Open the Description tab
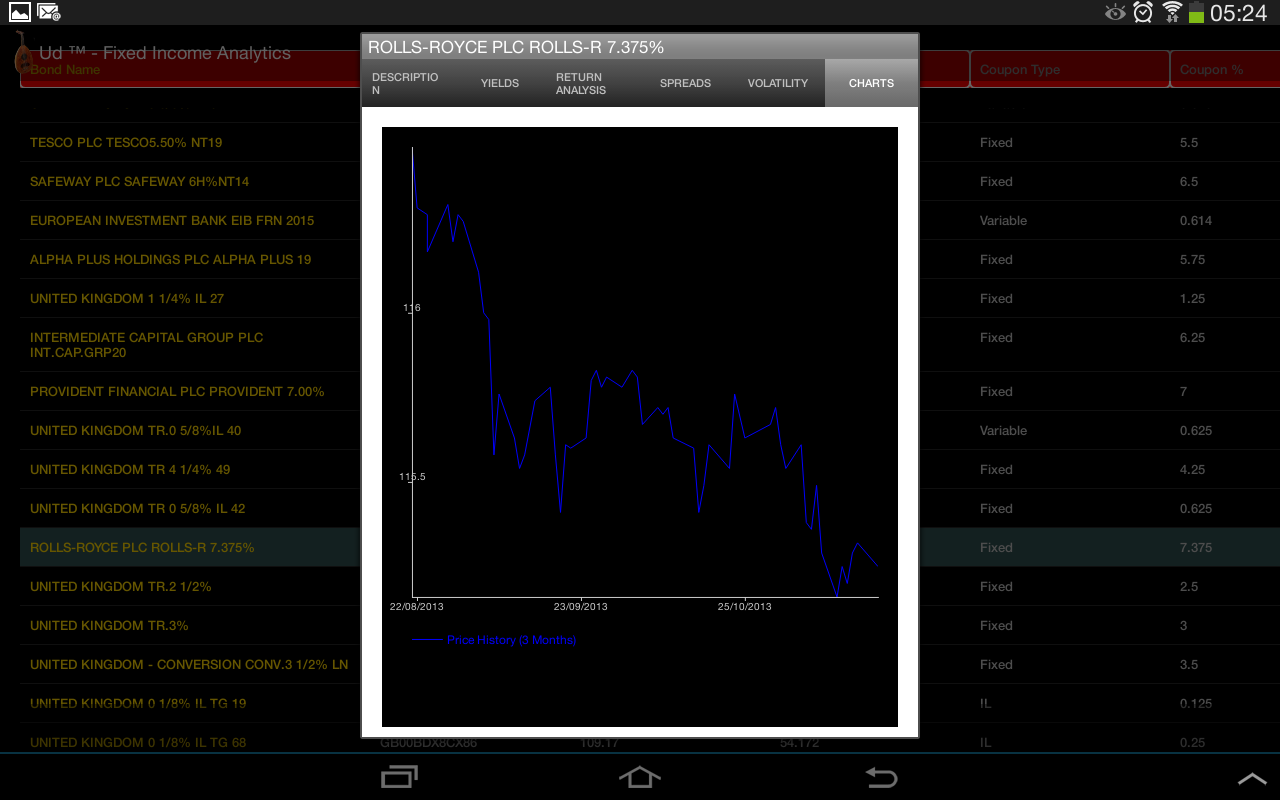 405,83
